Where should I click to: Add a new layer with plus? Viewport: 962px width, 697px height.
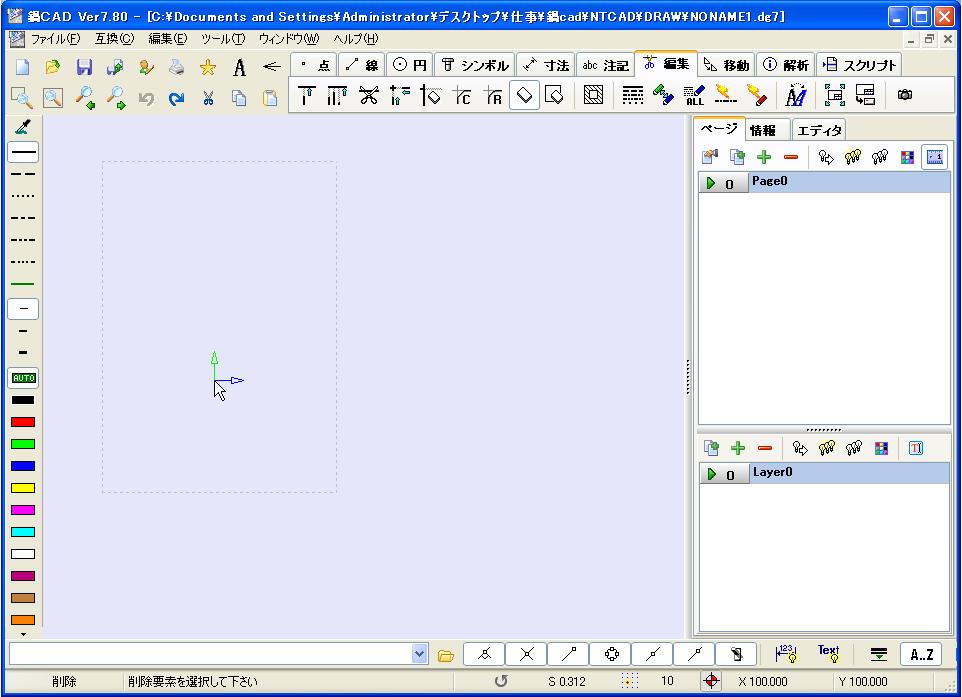pos(738,449)
